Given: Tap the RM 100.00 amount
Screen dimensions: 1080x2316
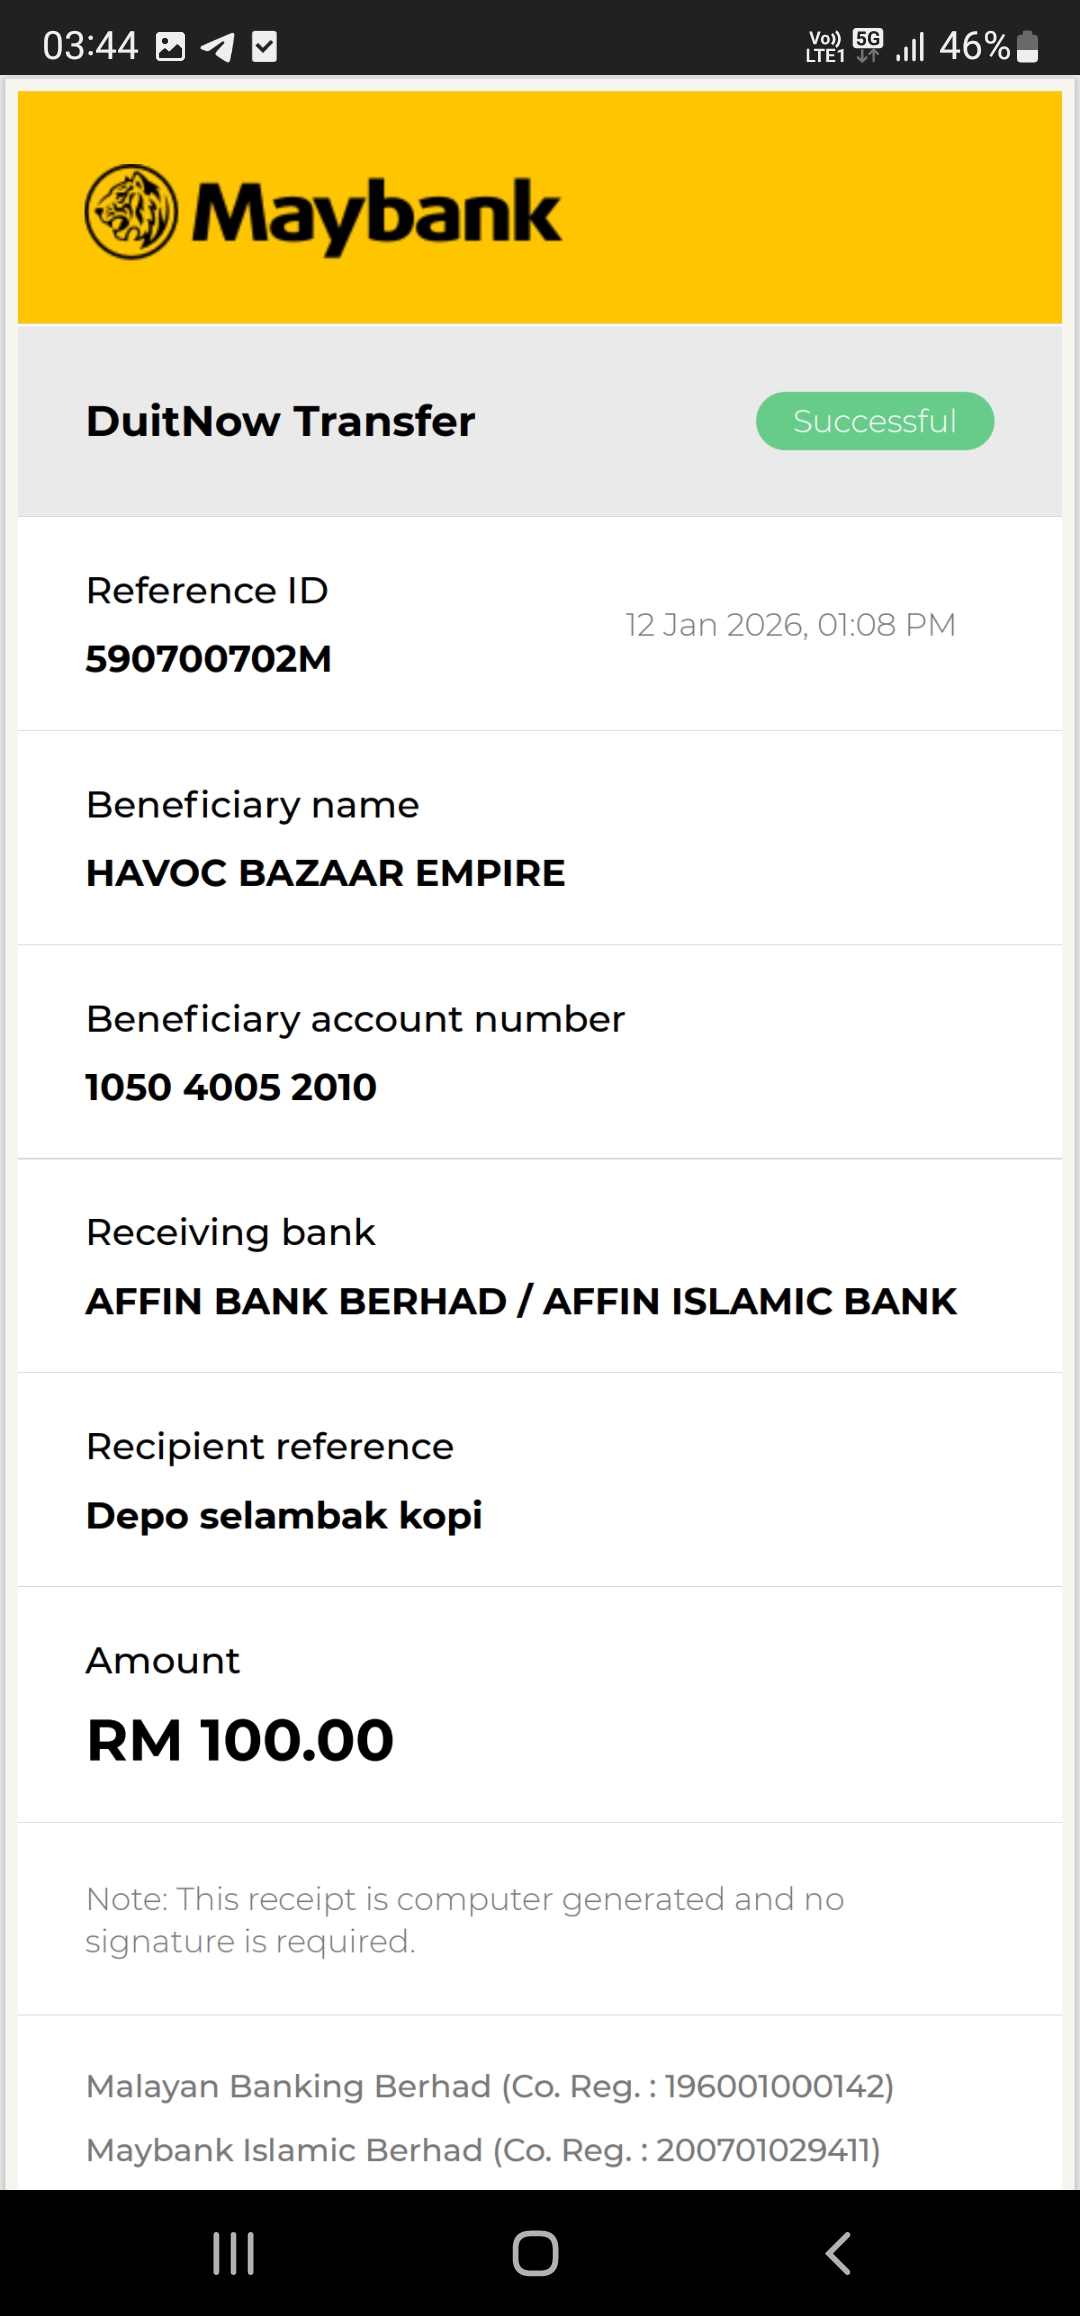Looking at the screenshot, I should 240,1740.
